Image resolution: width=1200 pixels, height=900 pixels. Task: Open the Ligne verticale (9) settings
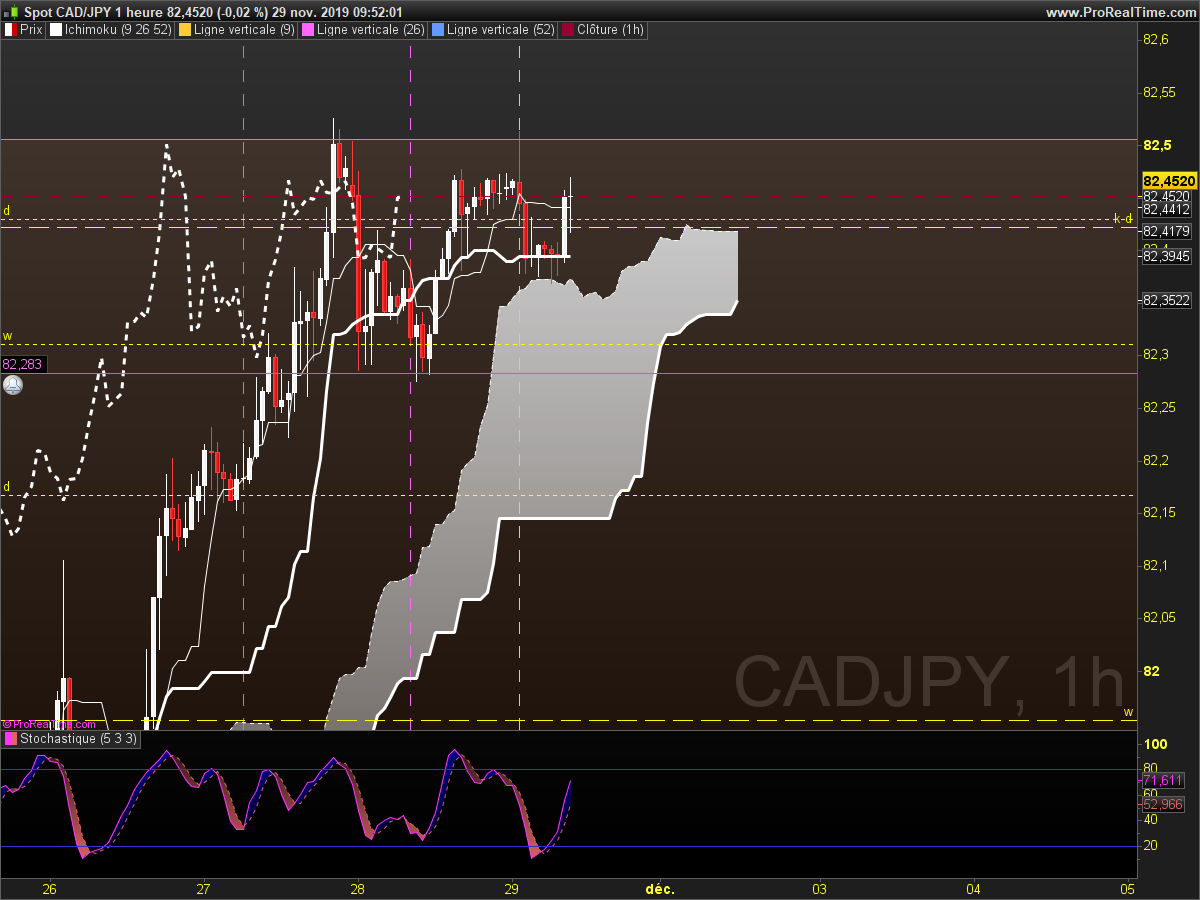click(x=237, y=30)
